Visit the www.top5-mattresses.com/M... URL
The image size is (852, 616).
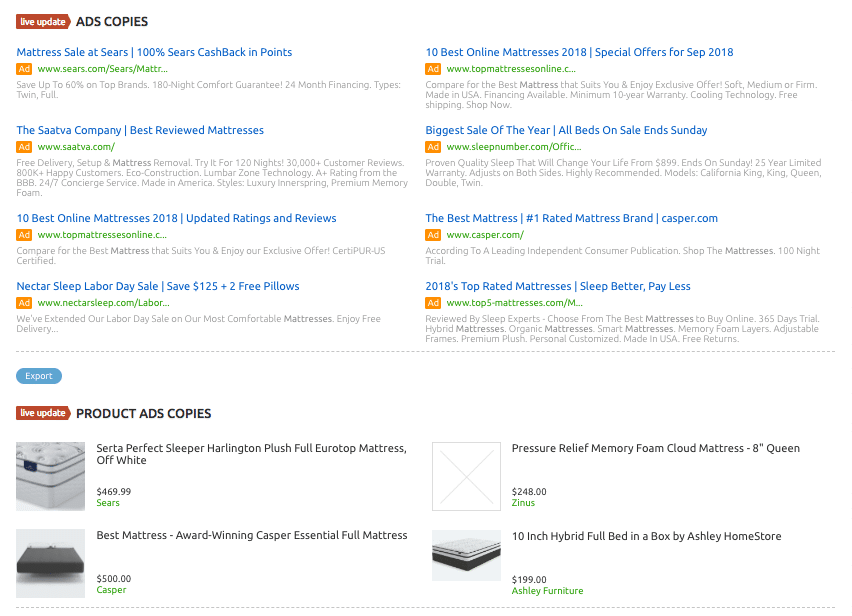515,303
